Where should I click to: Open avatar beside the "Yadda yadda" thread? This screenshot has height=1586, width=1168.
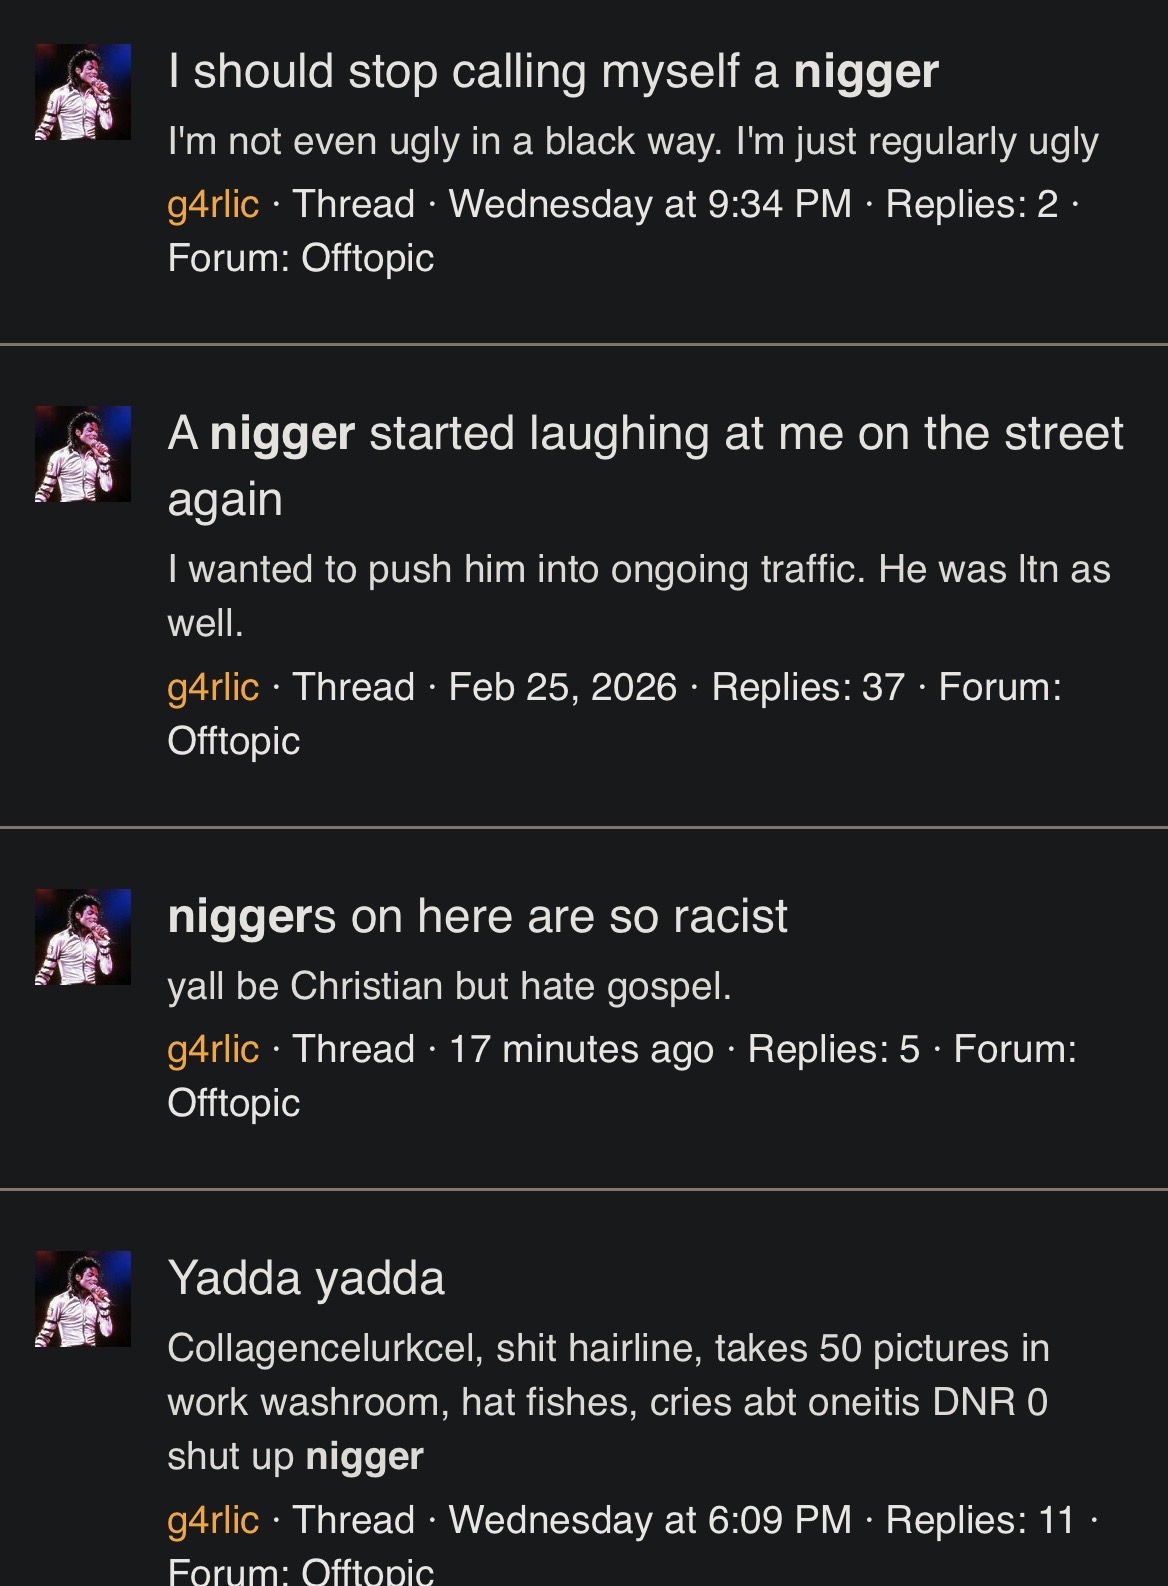click(83, 1298)
